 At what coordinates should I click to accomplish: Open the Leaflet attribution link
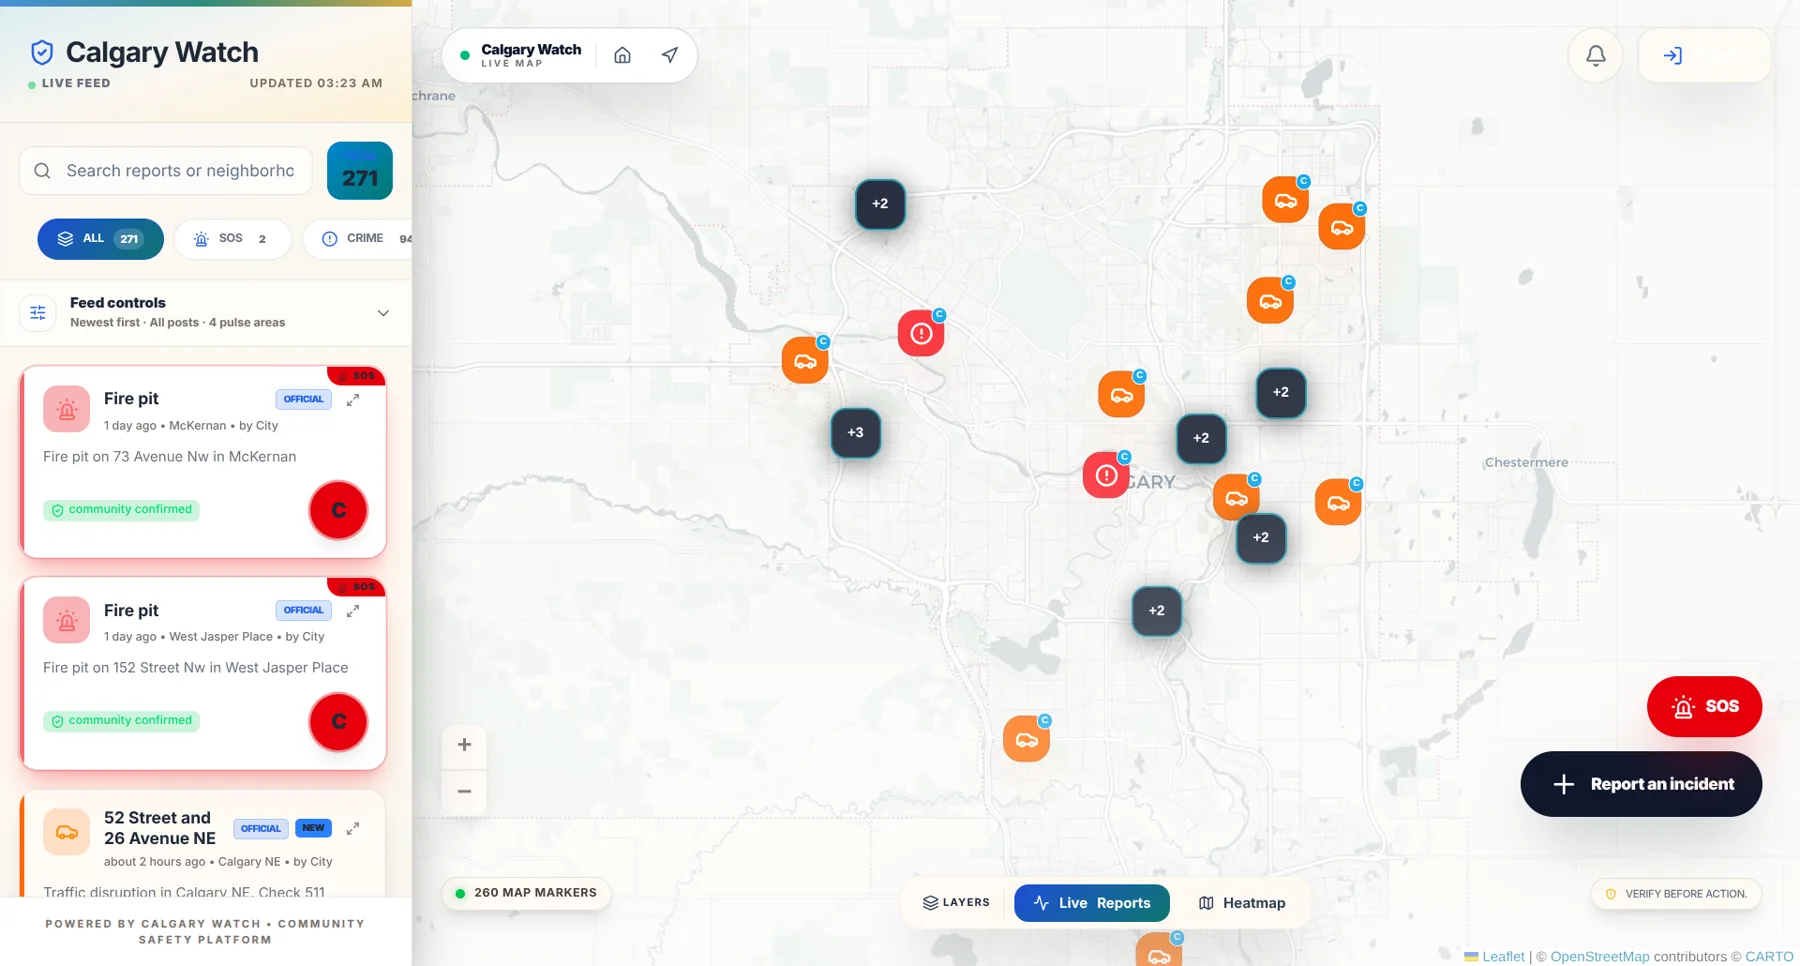click(x=1503, y=957)
